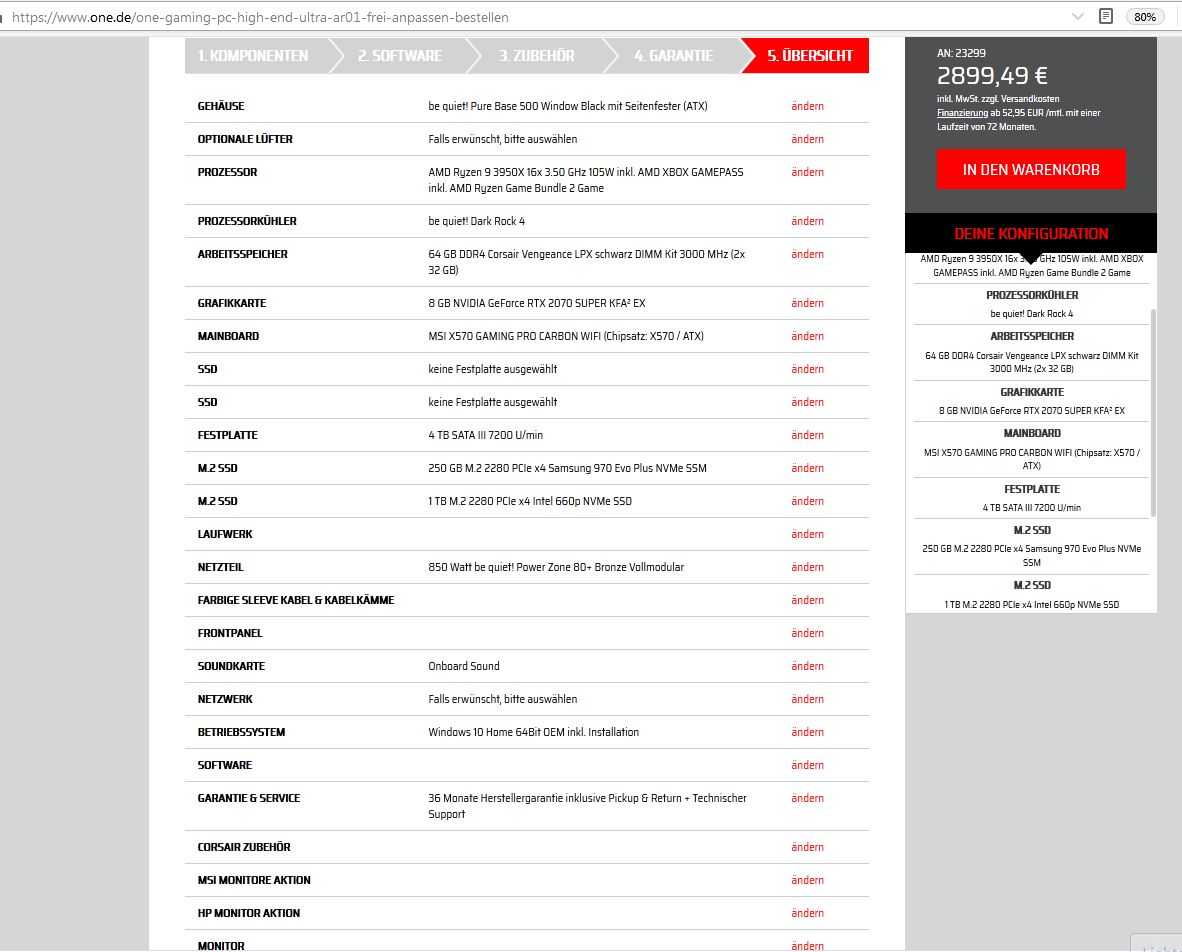Click ändern for Festplatte row
Image resolution: width=1182 pixels, height=952 pixels.
(807, 436)
